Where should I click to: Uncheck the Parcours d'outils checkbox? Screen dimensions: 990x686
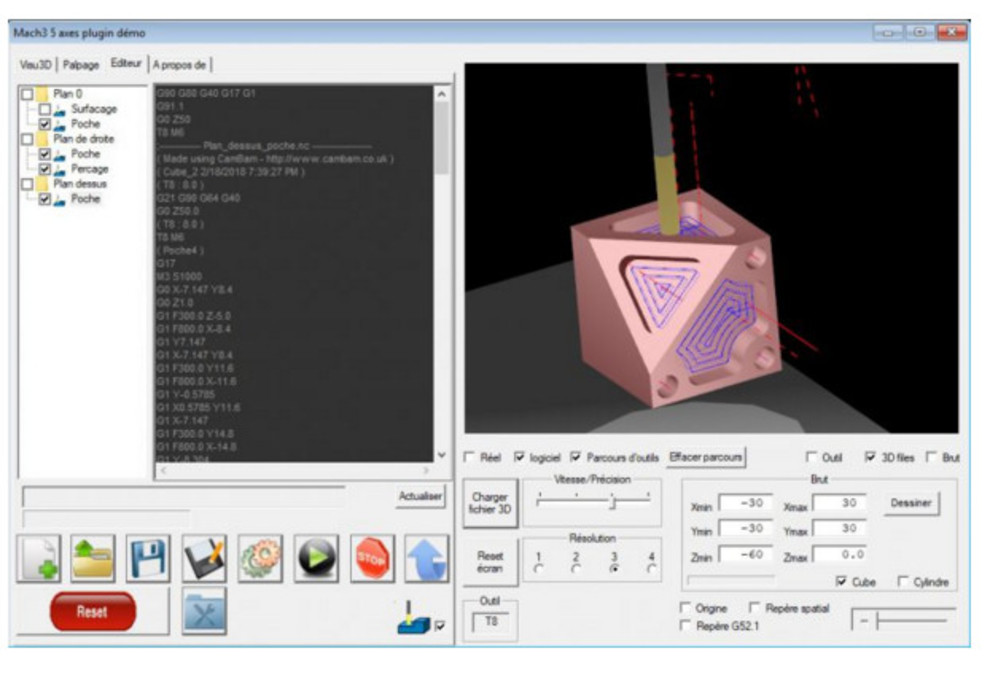tap(578, 457)
